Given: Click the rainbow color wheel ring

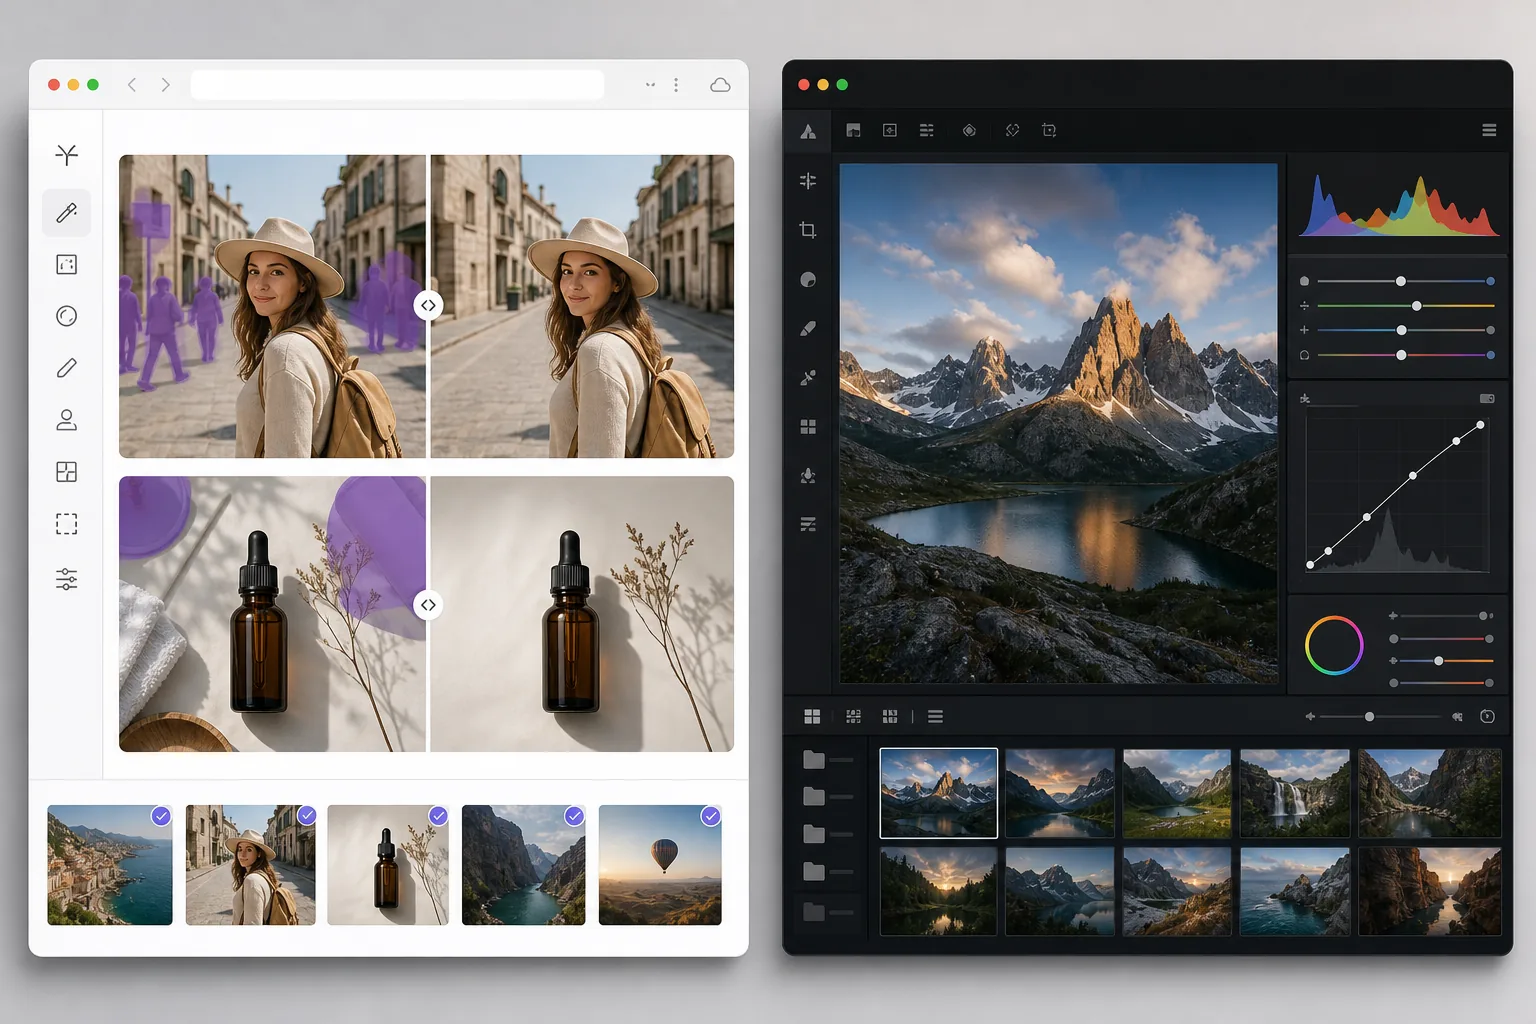Looking at the screenshot, I should tap(1334, 645).
